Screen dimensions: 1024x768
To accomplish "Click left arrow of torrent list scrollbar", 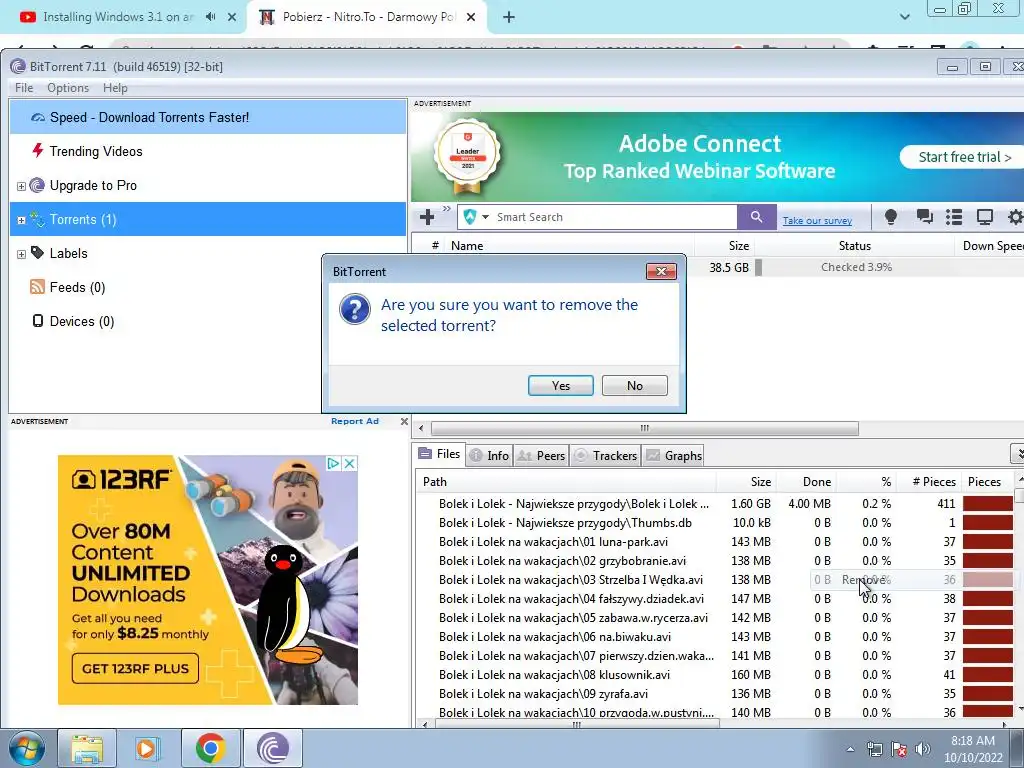I will (x=421, y=428).
